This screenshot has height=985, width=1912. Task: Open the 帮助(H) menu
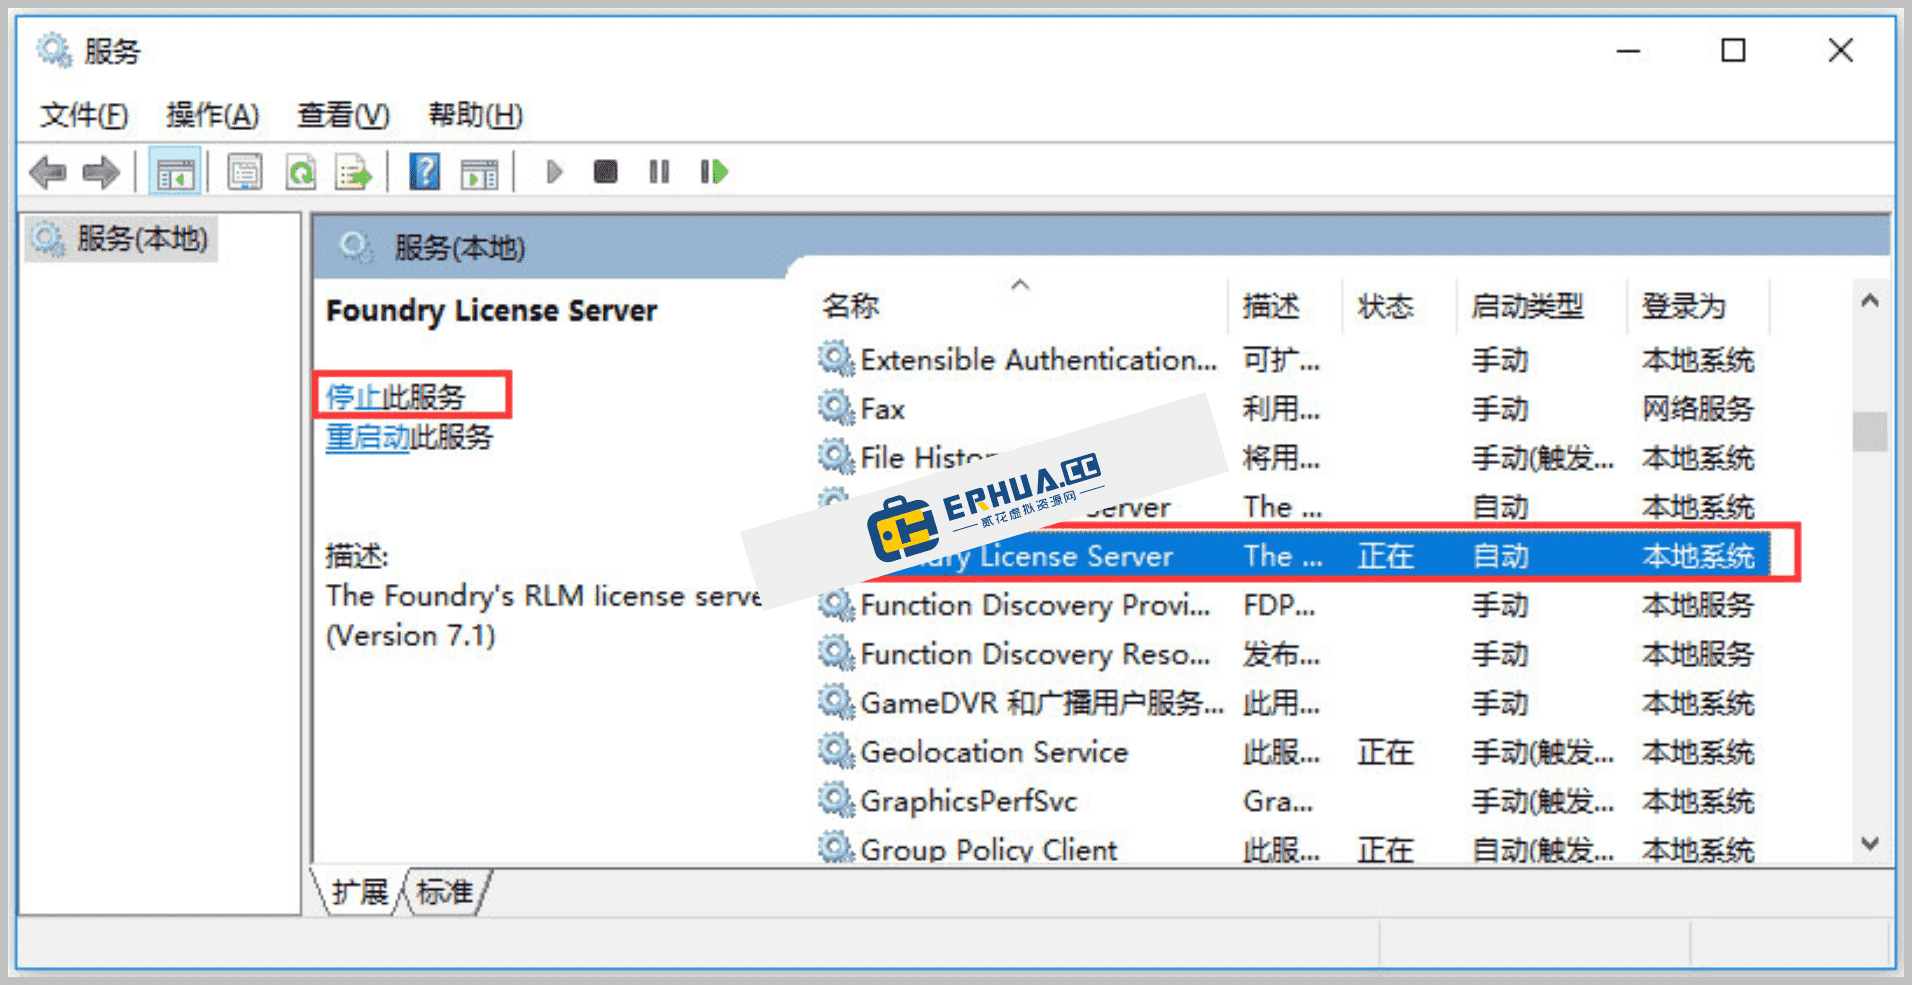(475, 115)
